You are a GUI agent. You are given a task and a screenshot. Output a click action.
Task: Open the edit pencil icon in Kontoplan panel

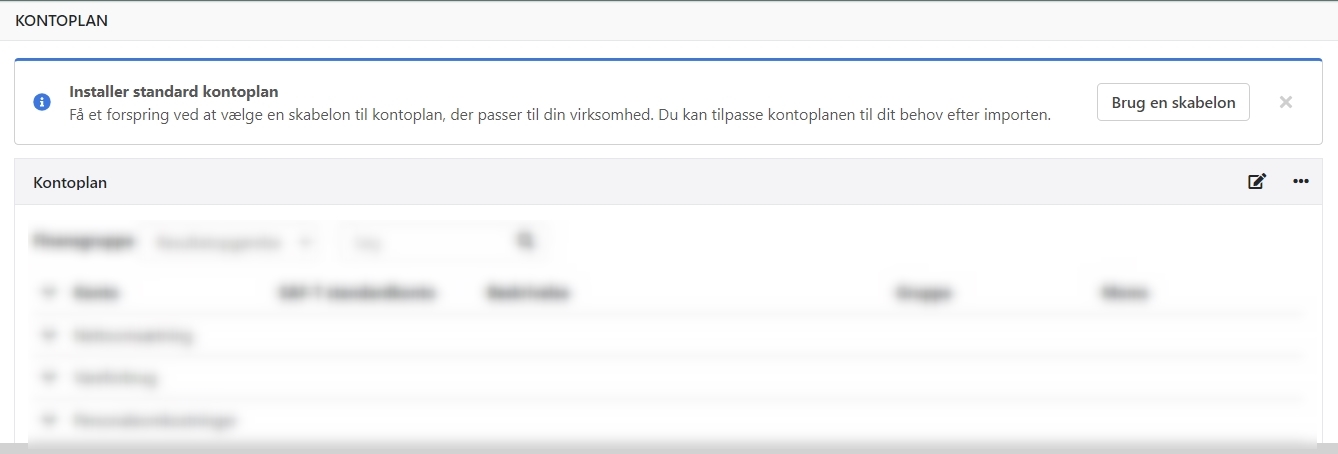pyautogui.click(x=1257, y=181)
